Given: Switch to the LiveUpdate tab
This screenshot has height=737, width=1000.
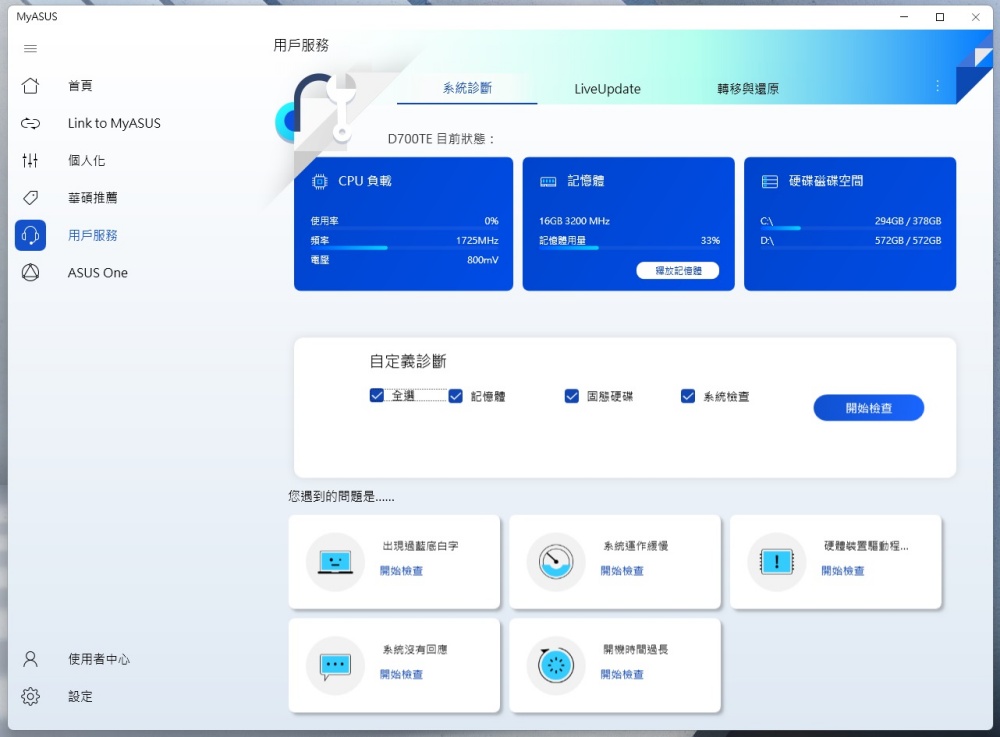Looking at the screenshot, I should (607, 89).
